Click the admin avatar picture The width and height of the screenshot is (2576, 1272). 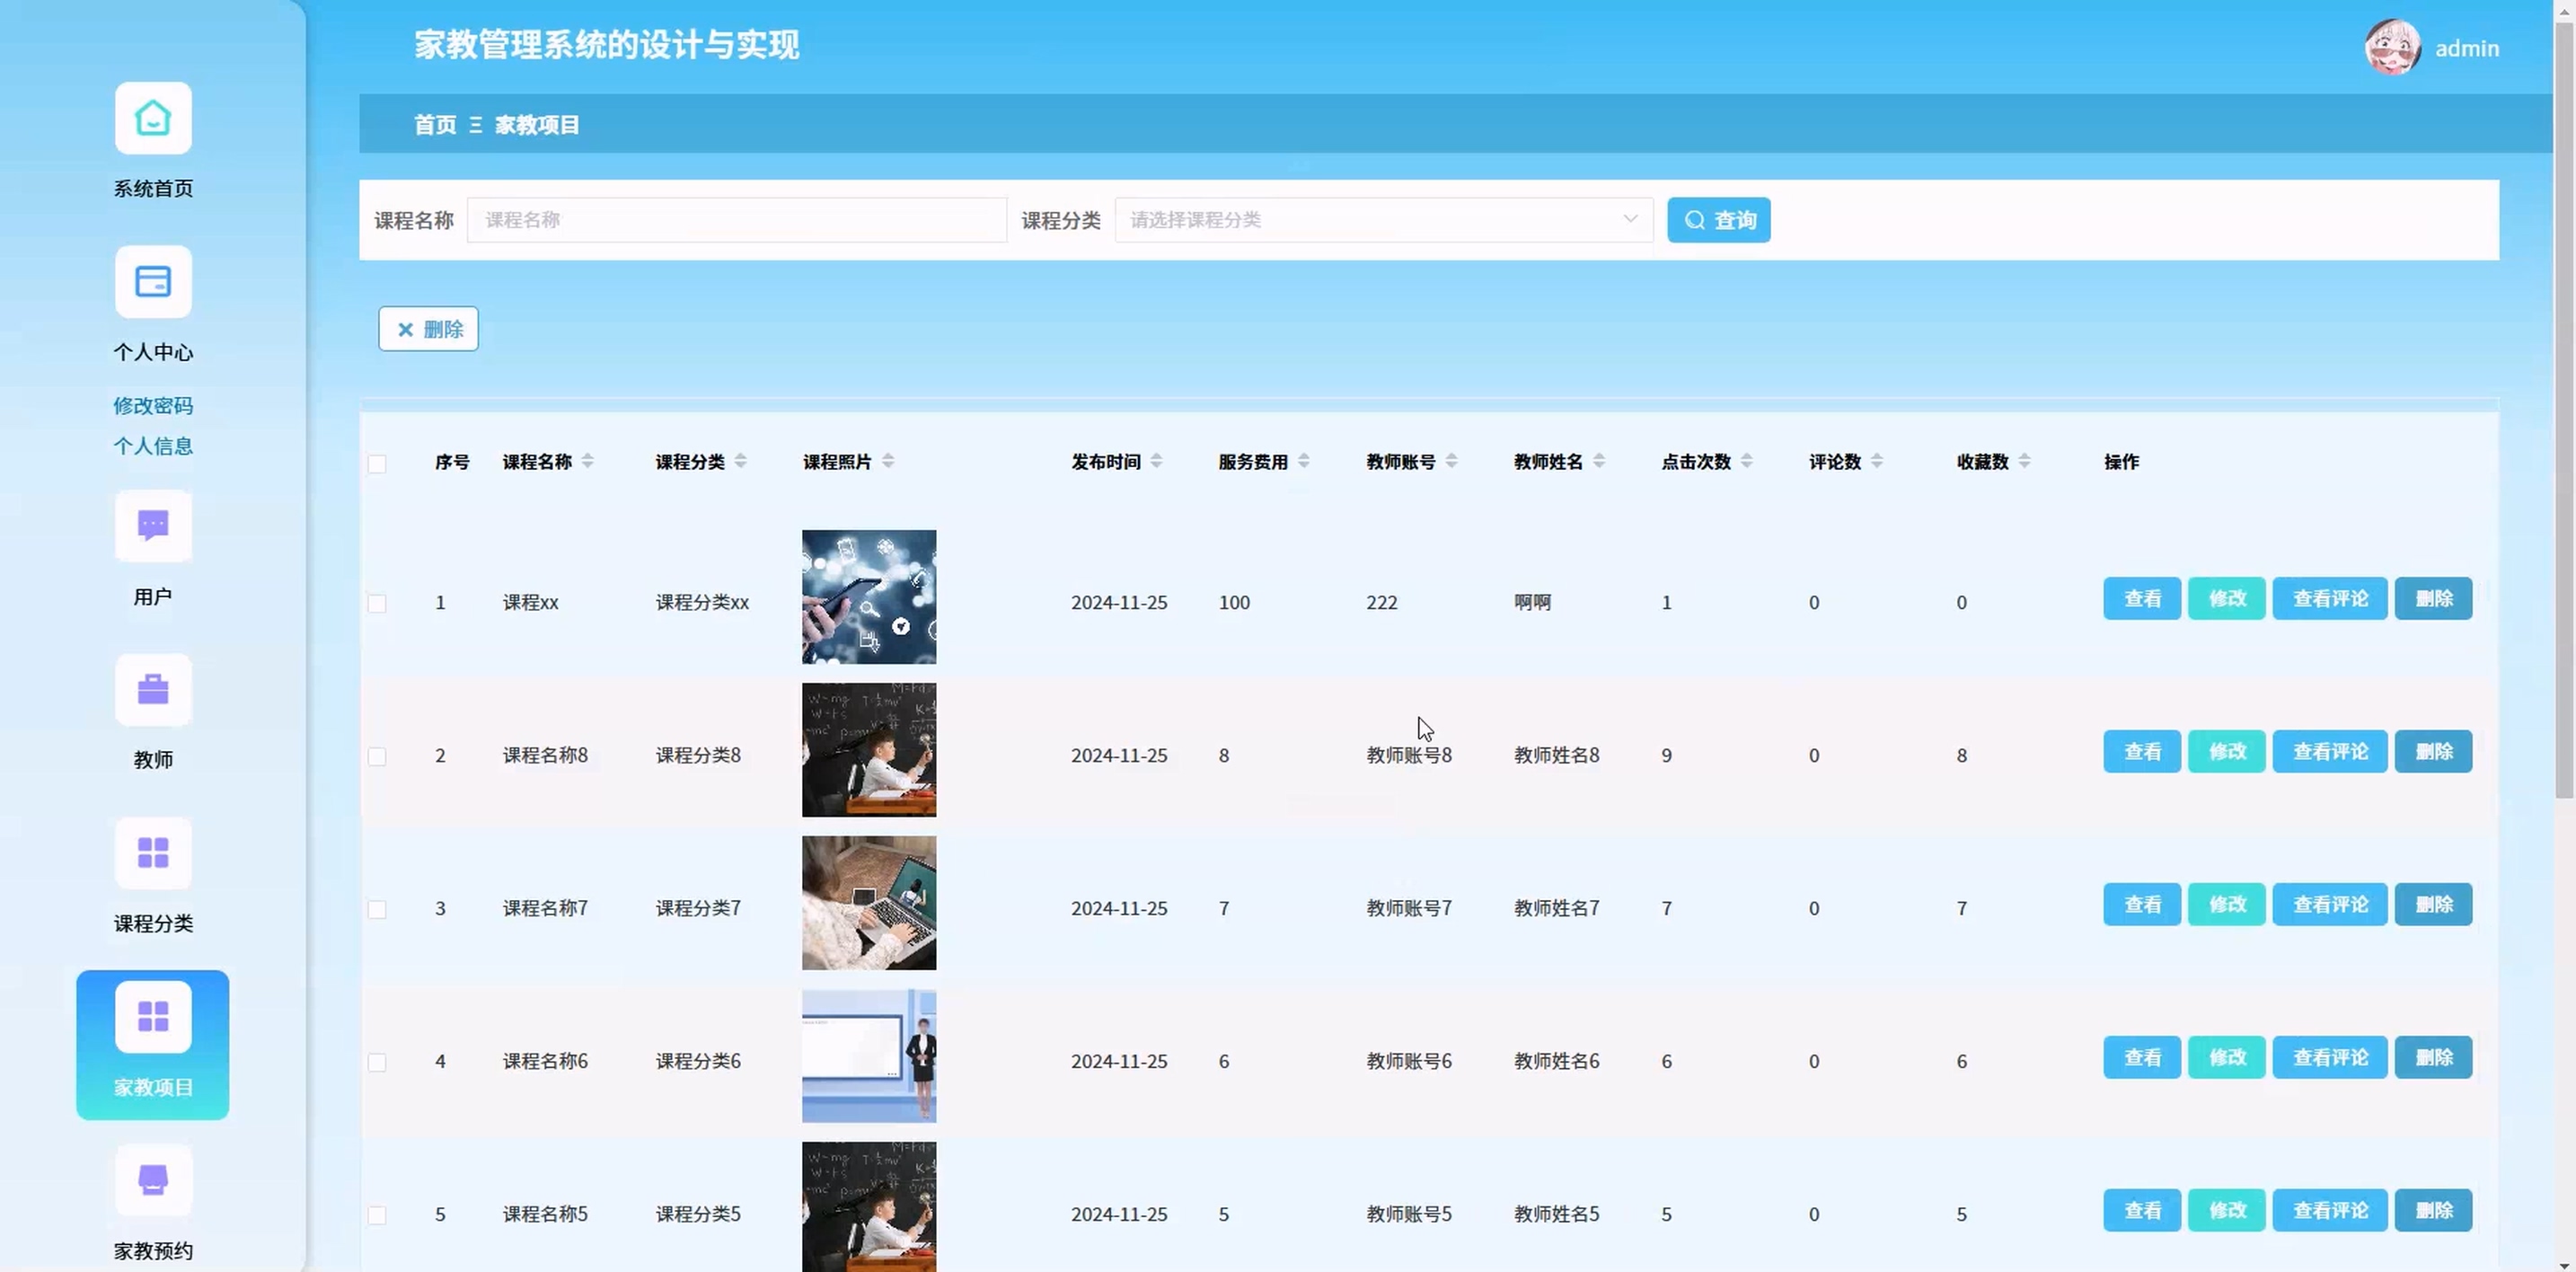[x=2392, y=47]
